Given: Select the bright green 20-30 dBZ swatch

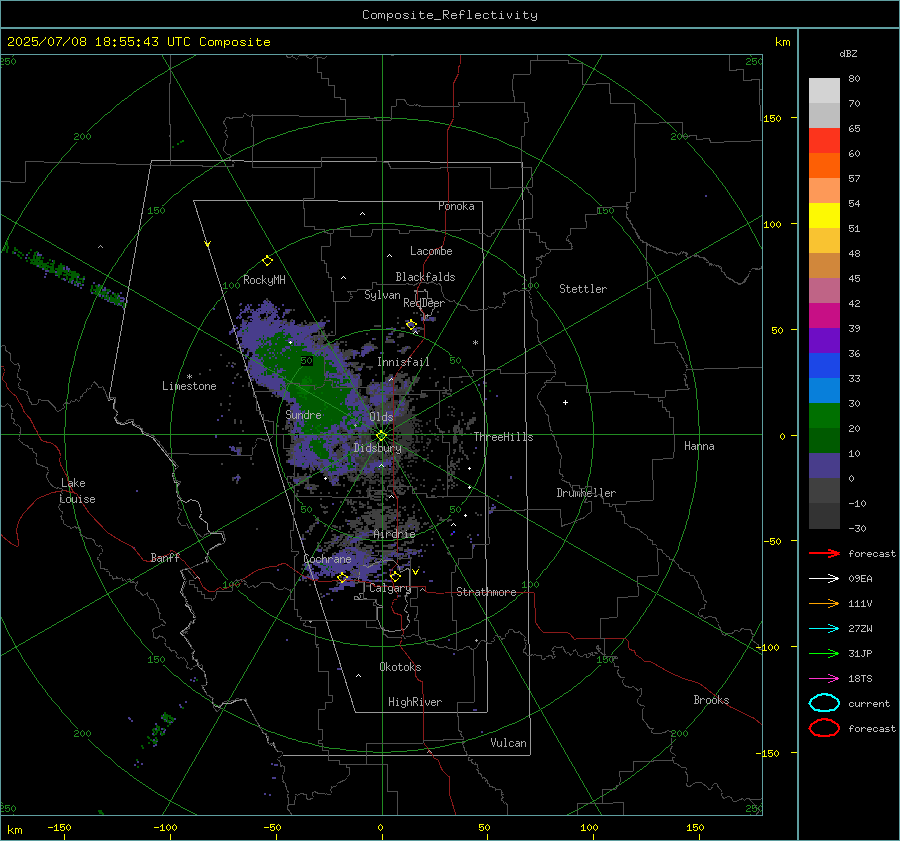Looking at the screenshot, I should [x=824, y=415].
